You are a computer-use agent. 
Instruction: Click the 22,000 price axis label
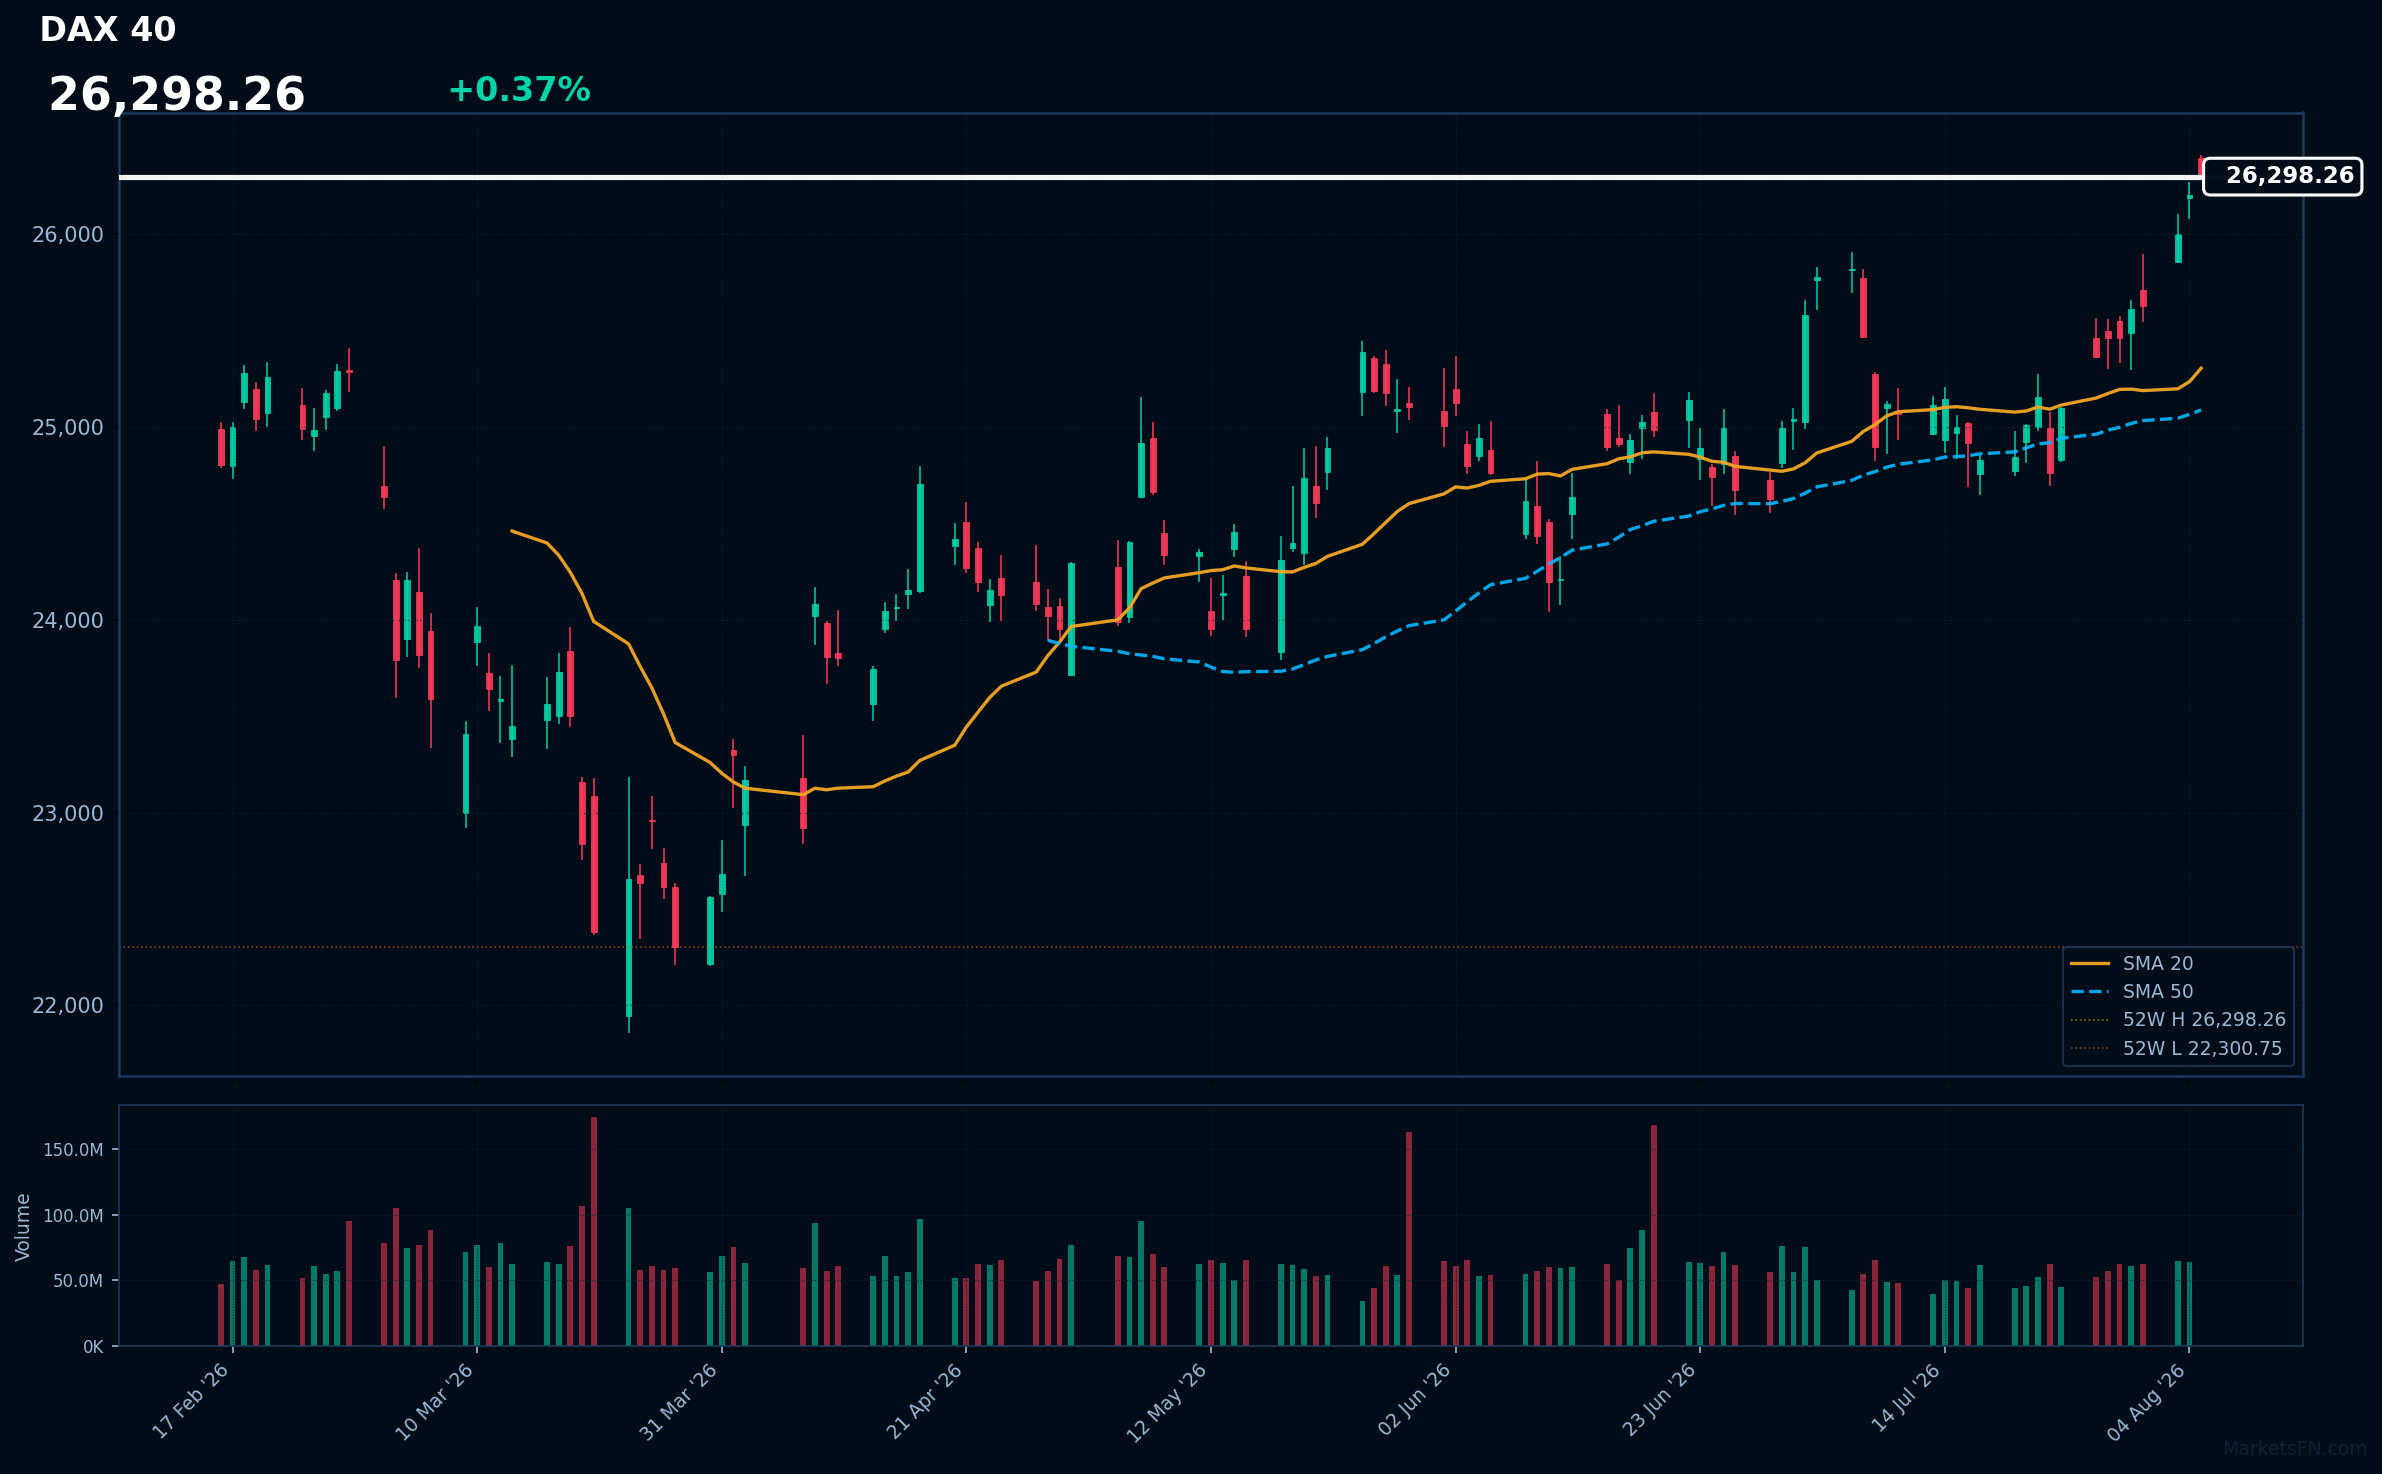click(x=68, y=1006)
